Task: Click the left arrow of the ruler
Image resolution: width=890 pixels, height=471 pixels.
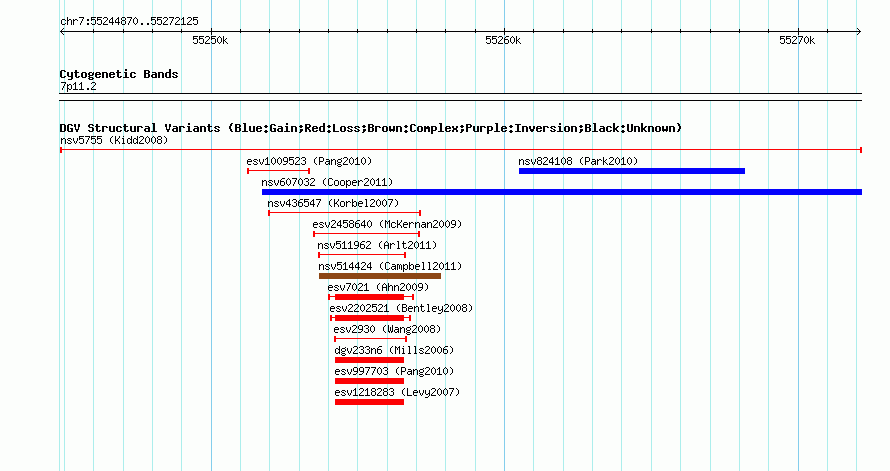Action: pos(62,32)
